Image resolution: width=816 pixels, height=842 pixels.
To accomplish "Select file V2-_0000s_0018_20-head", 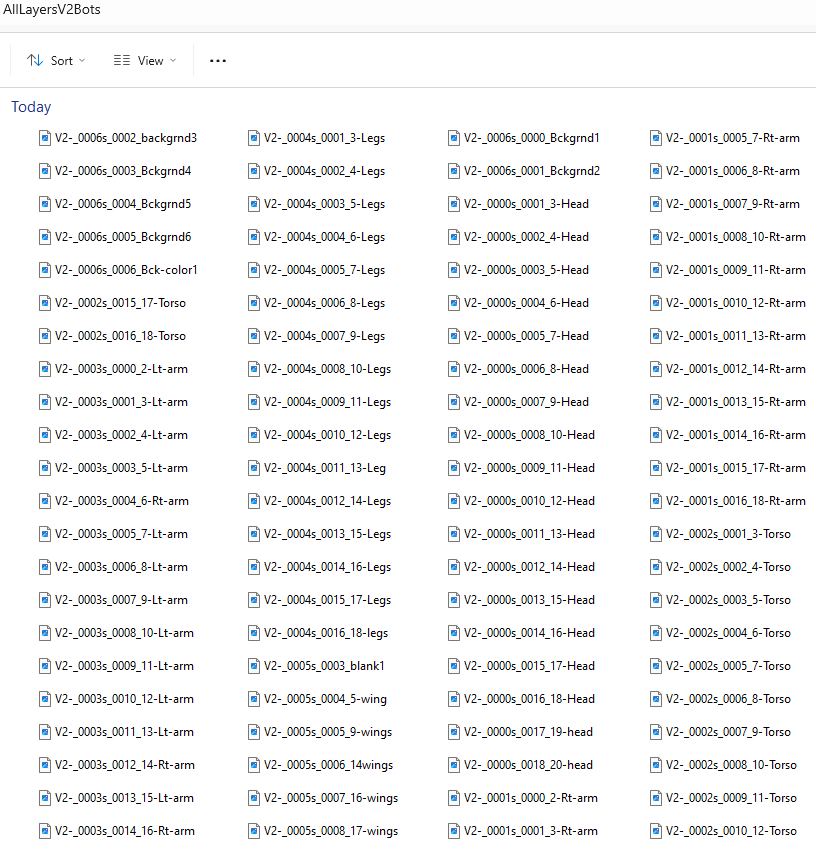I will click(x=521, y=765).
